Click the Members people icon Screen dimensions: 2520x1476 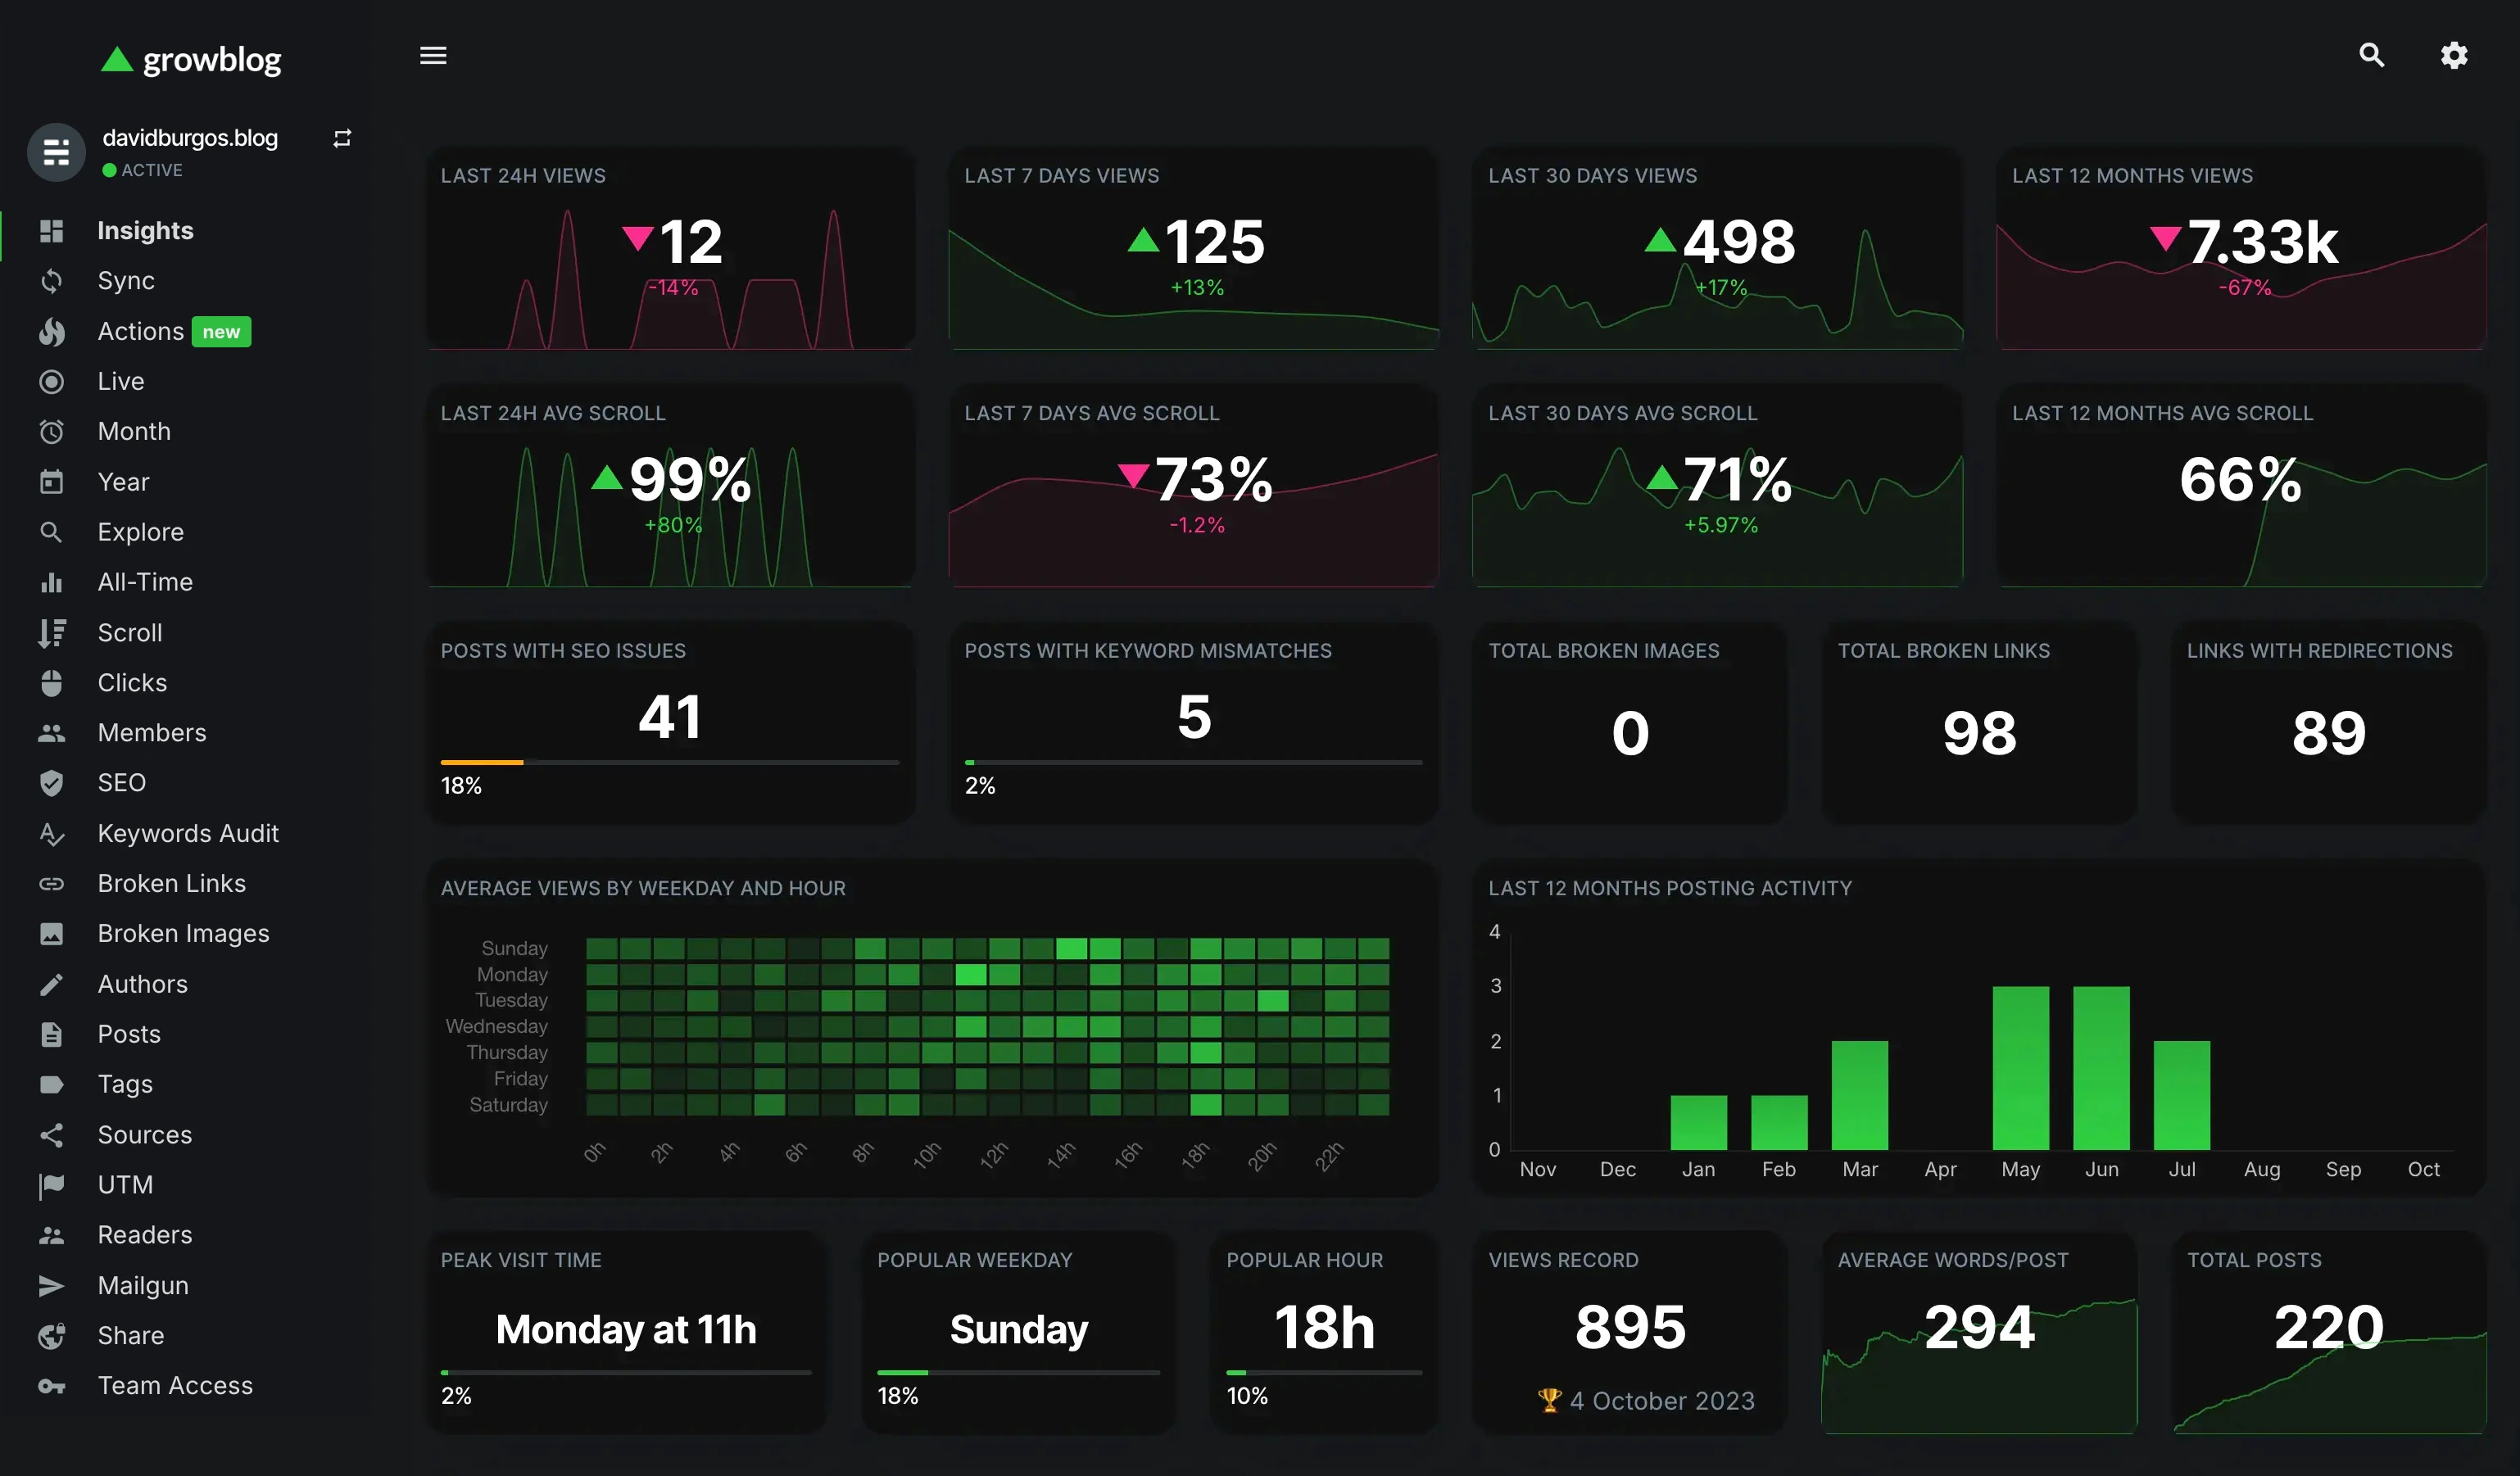coord(51,733)
